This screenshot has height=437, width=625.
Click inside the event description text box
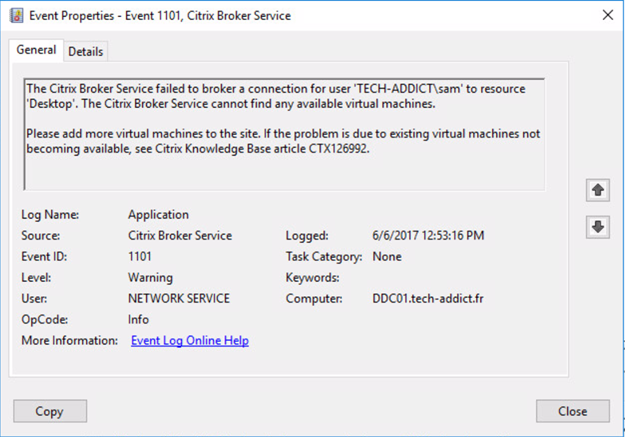(x=284, y=134)
